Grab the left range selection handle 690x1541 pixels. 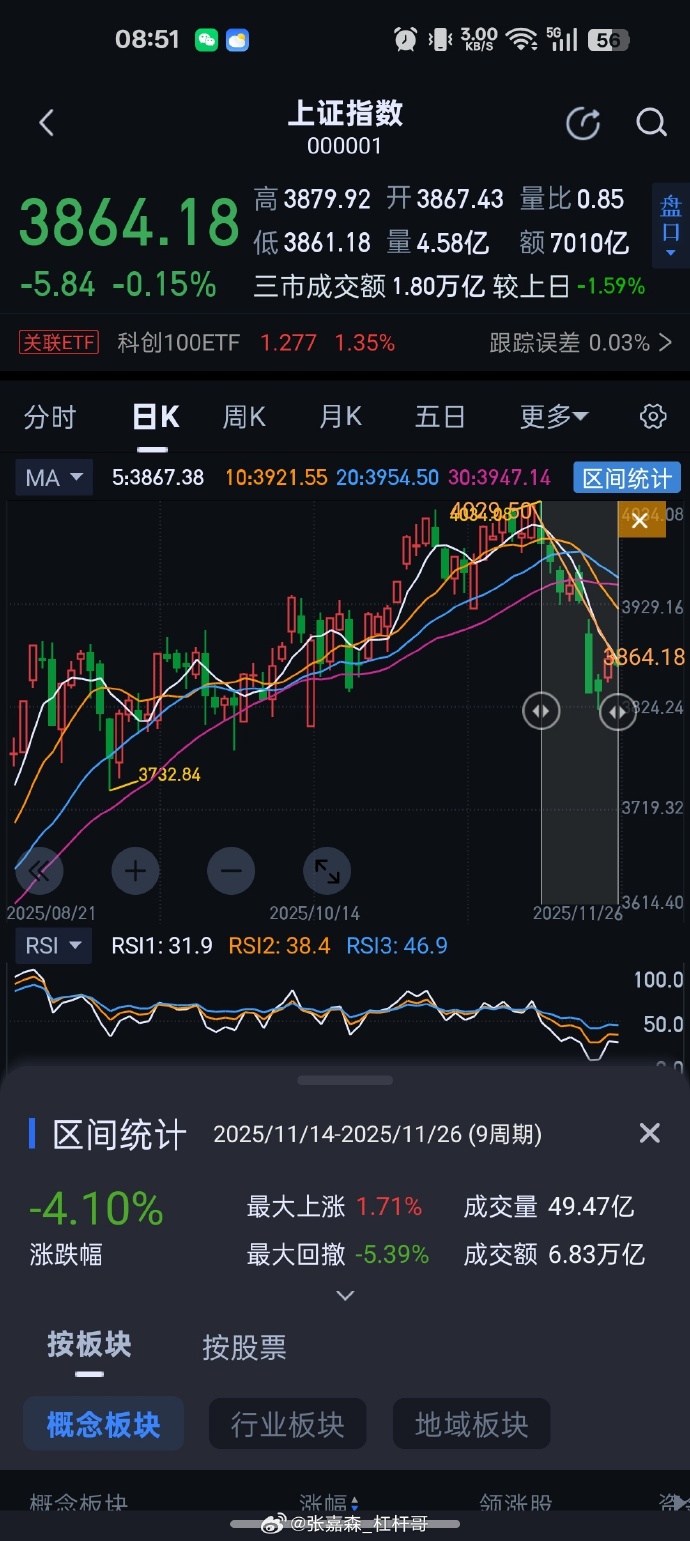[541, 711]
